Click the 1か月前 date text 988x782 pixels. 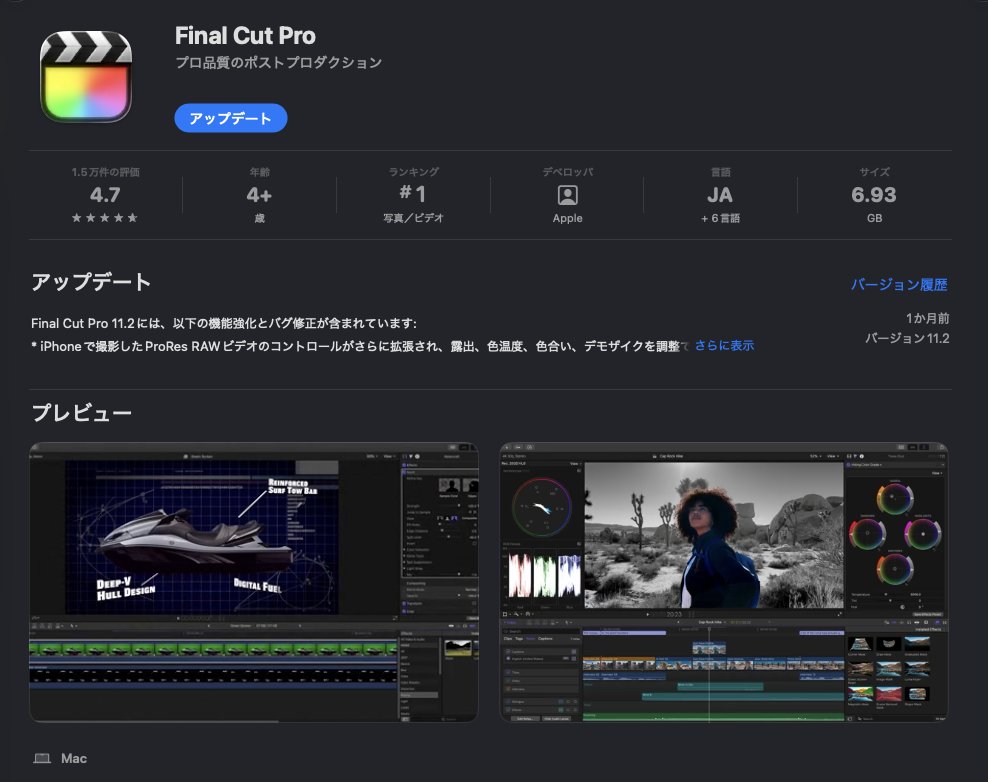click(x=928, y=318)
